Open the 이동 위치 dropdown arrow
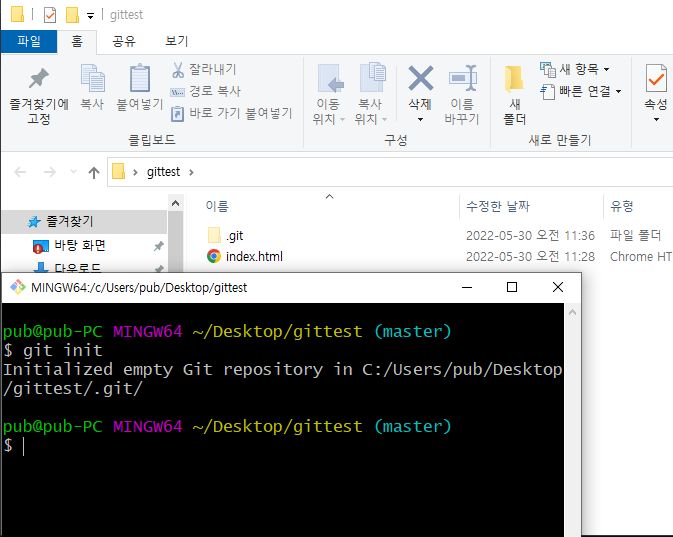The image size is (673, 537). point(343,119)
